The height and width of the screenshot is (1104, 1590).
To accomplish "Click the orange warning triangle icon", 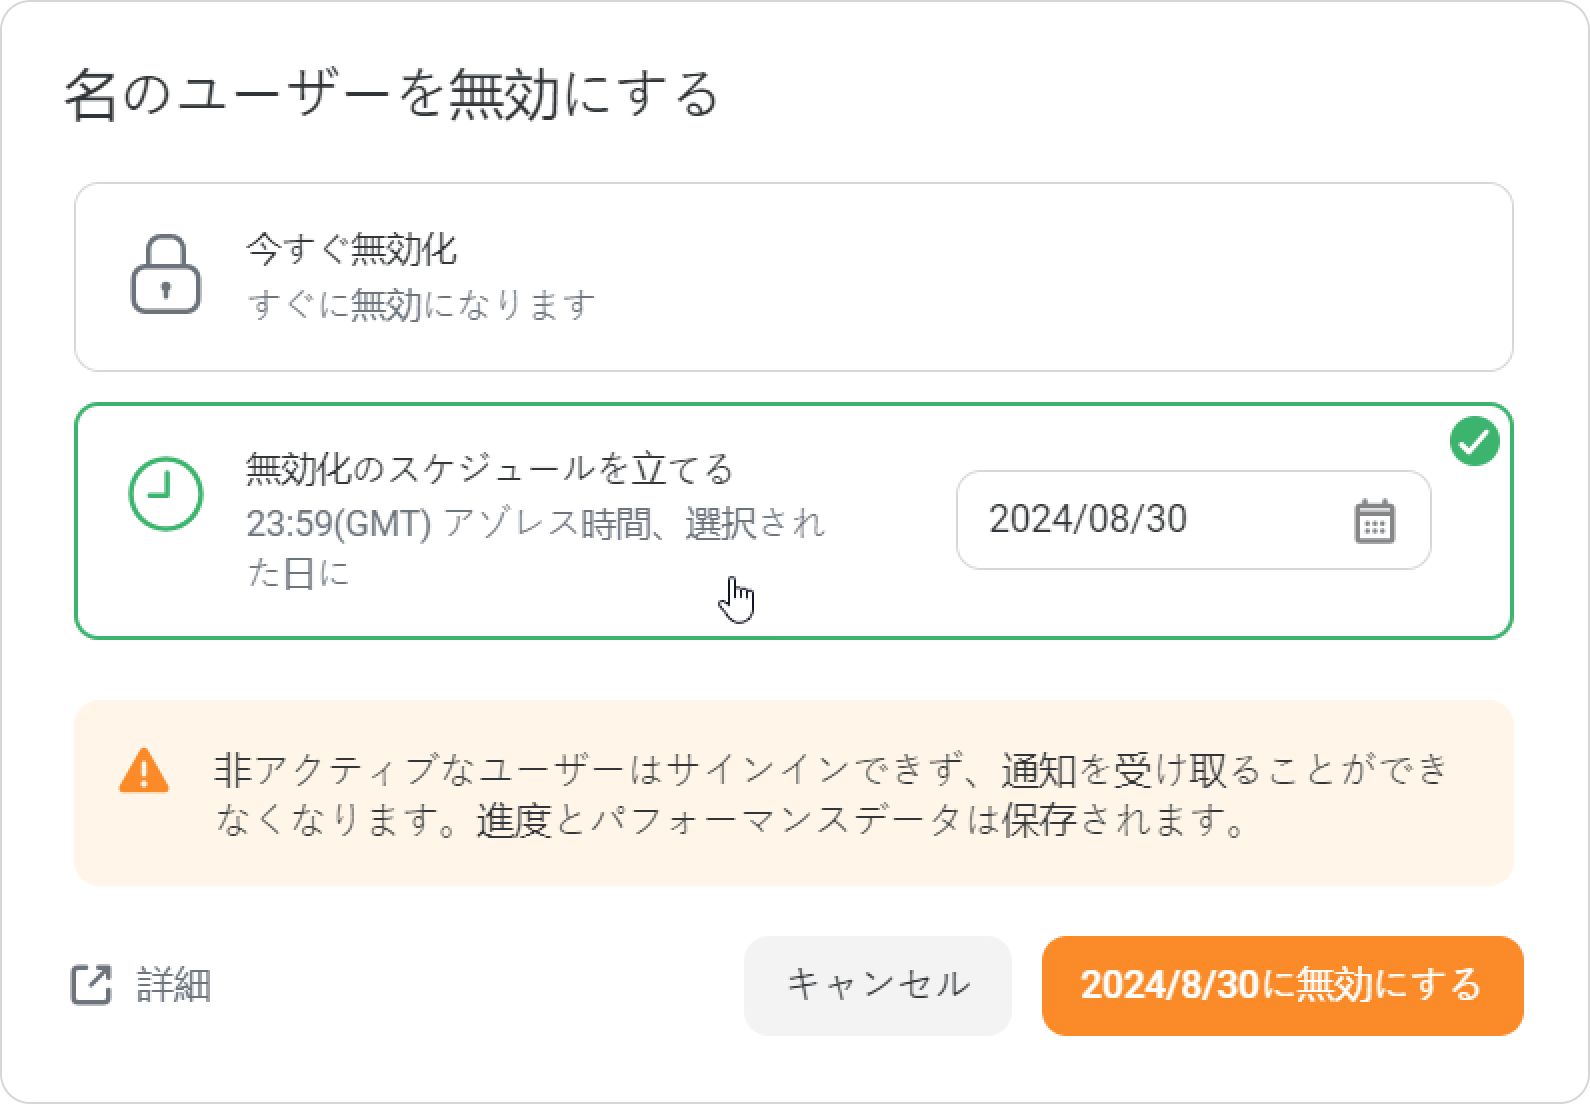I will click(x=144, y=771).
